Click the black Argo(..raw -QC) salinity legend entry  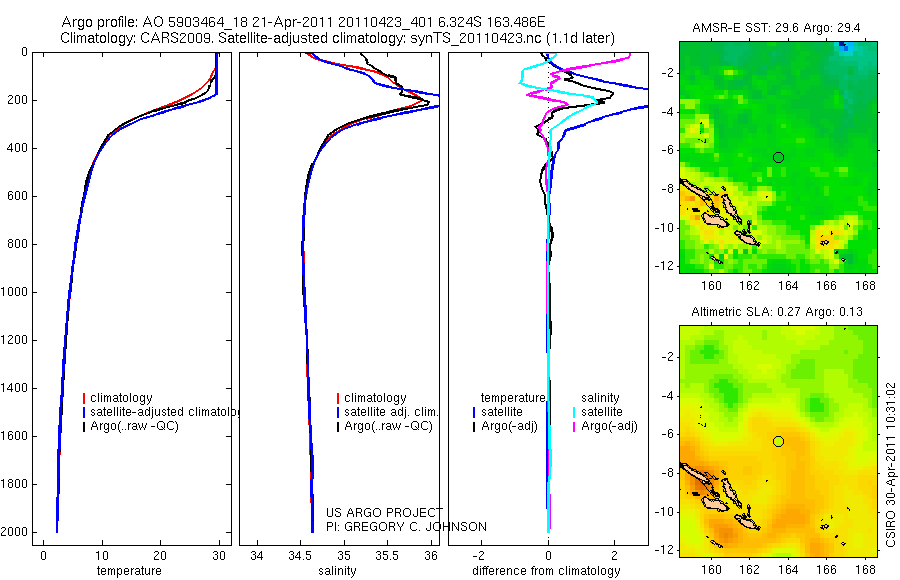[385, 427]
